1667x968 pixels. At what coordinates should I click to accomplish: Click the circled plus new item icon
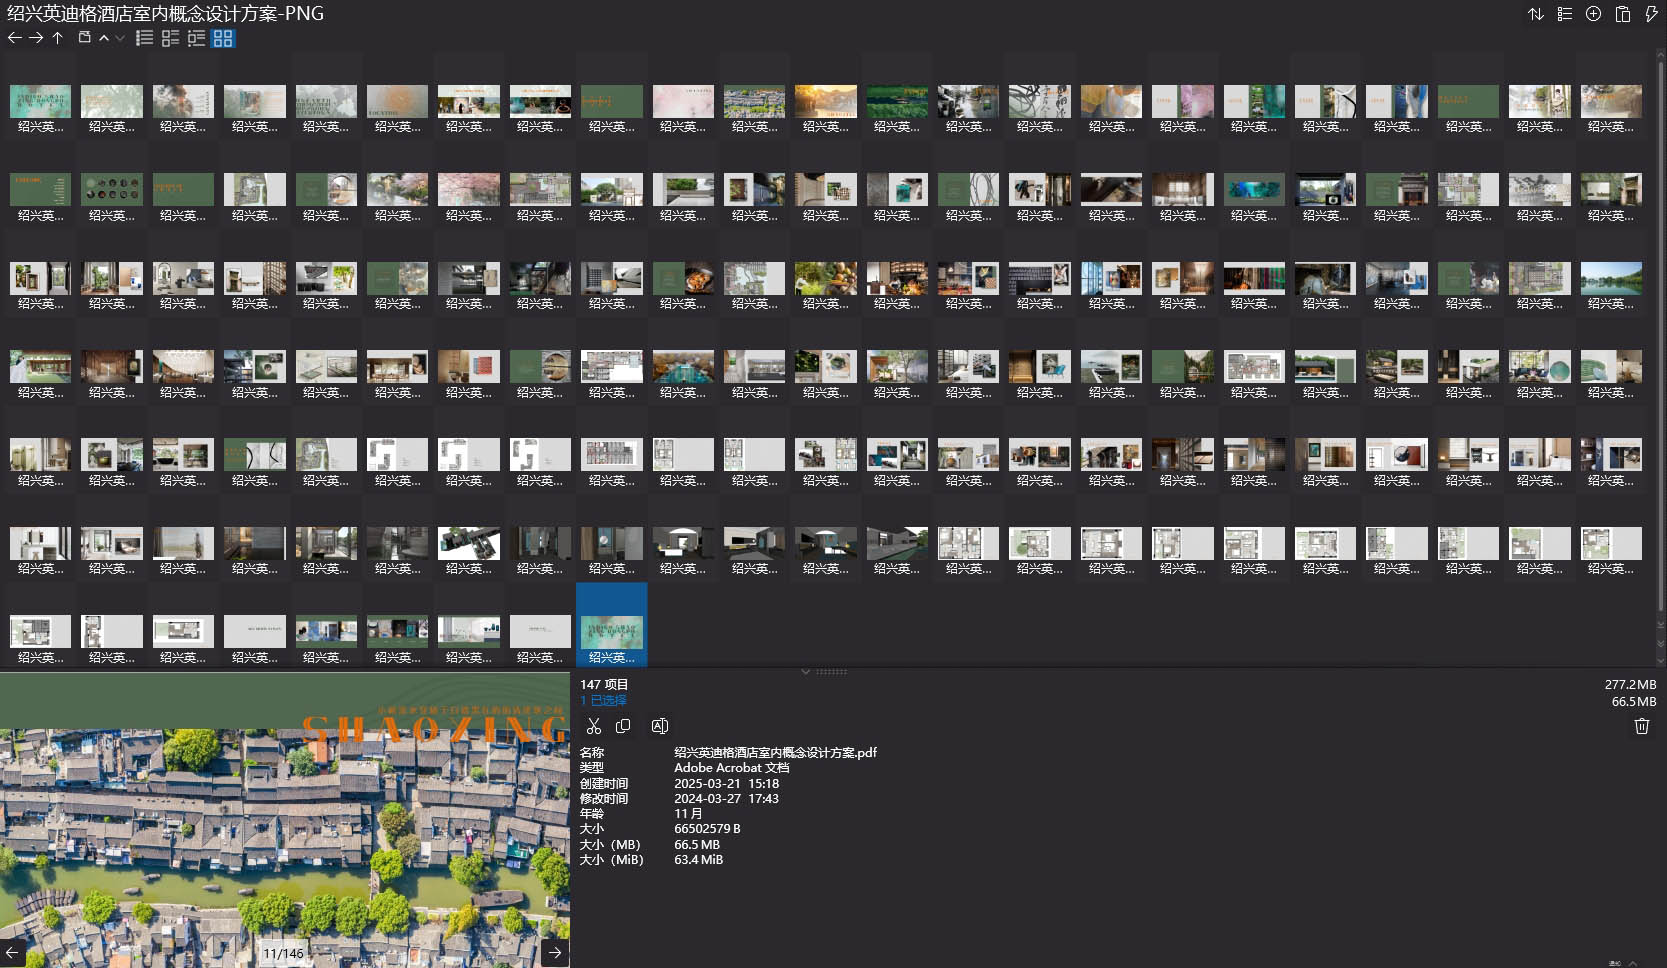pos(1593,14)
